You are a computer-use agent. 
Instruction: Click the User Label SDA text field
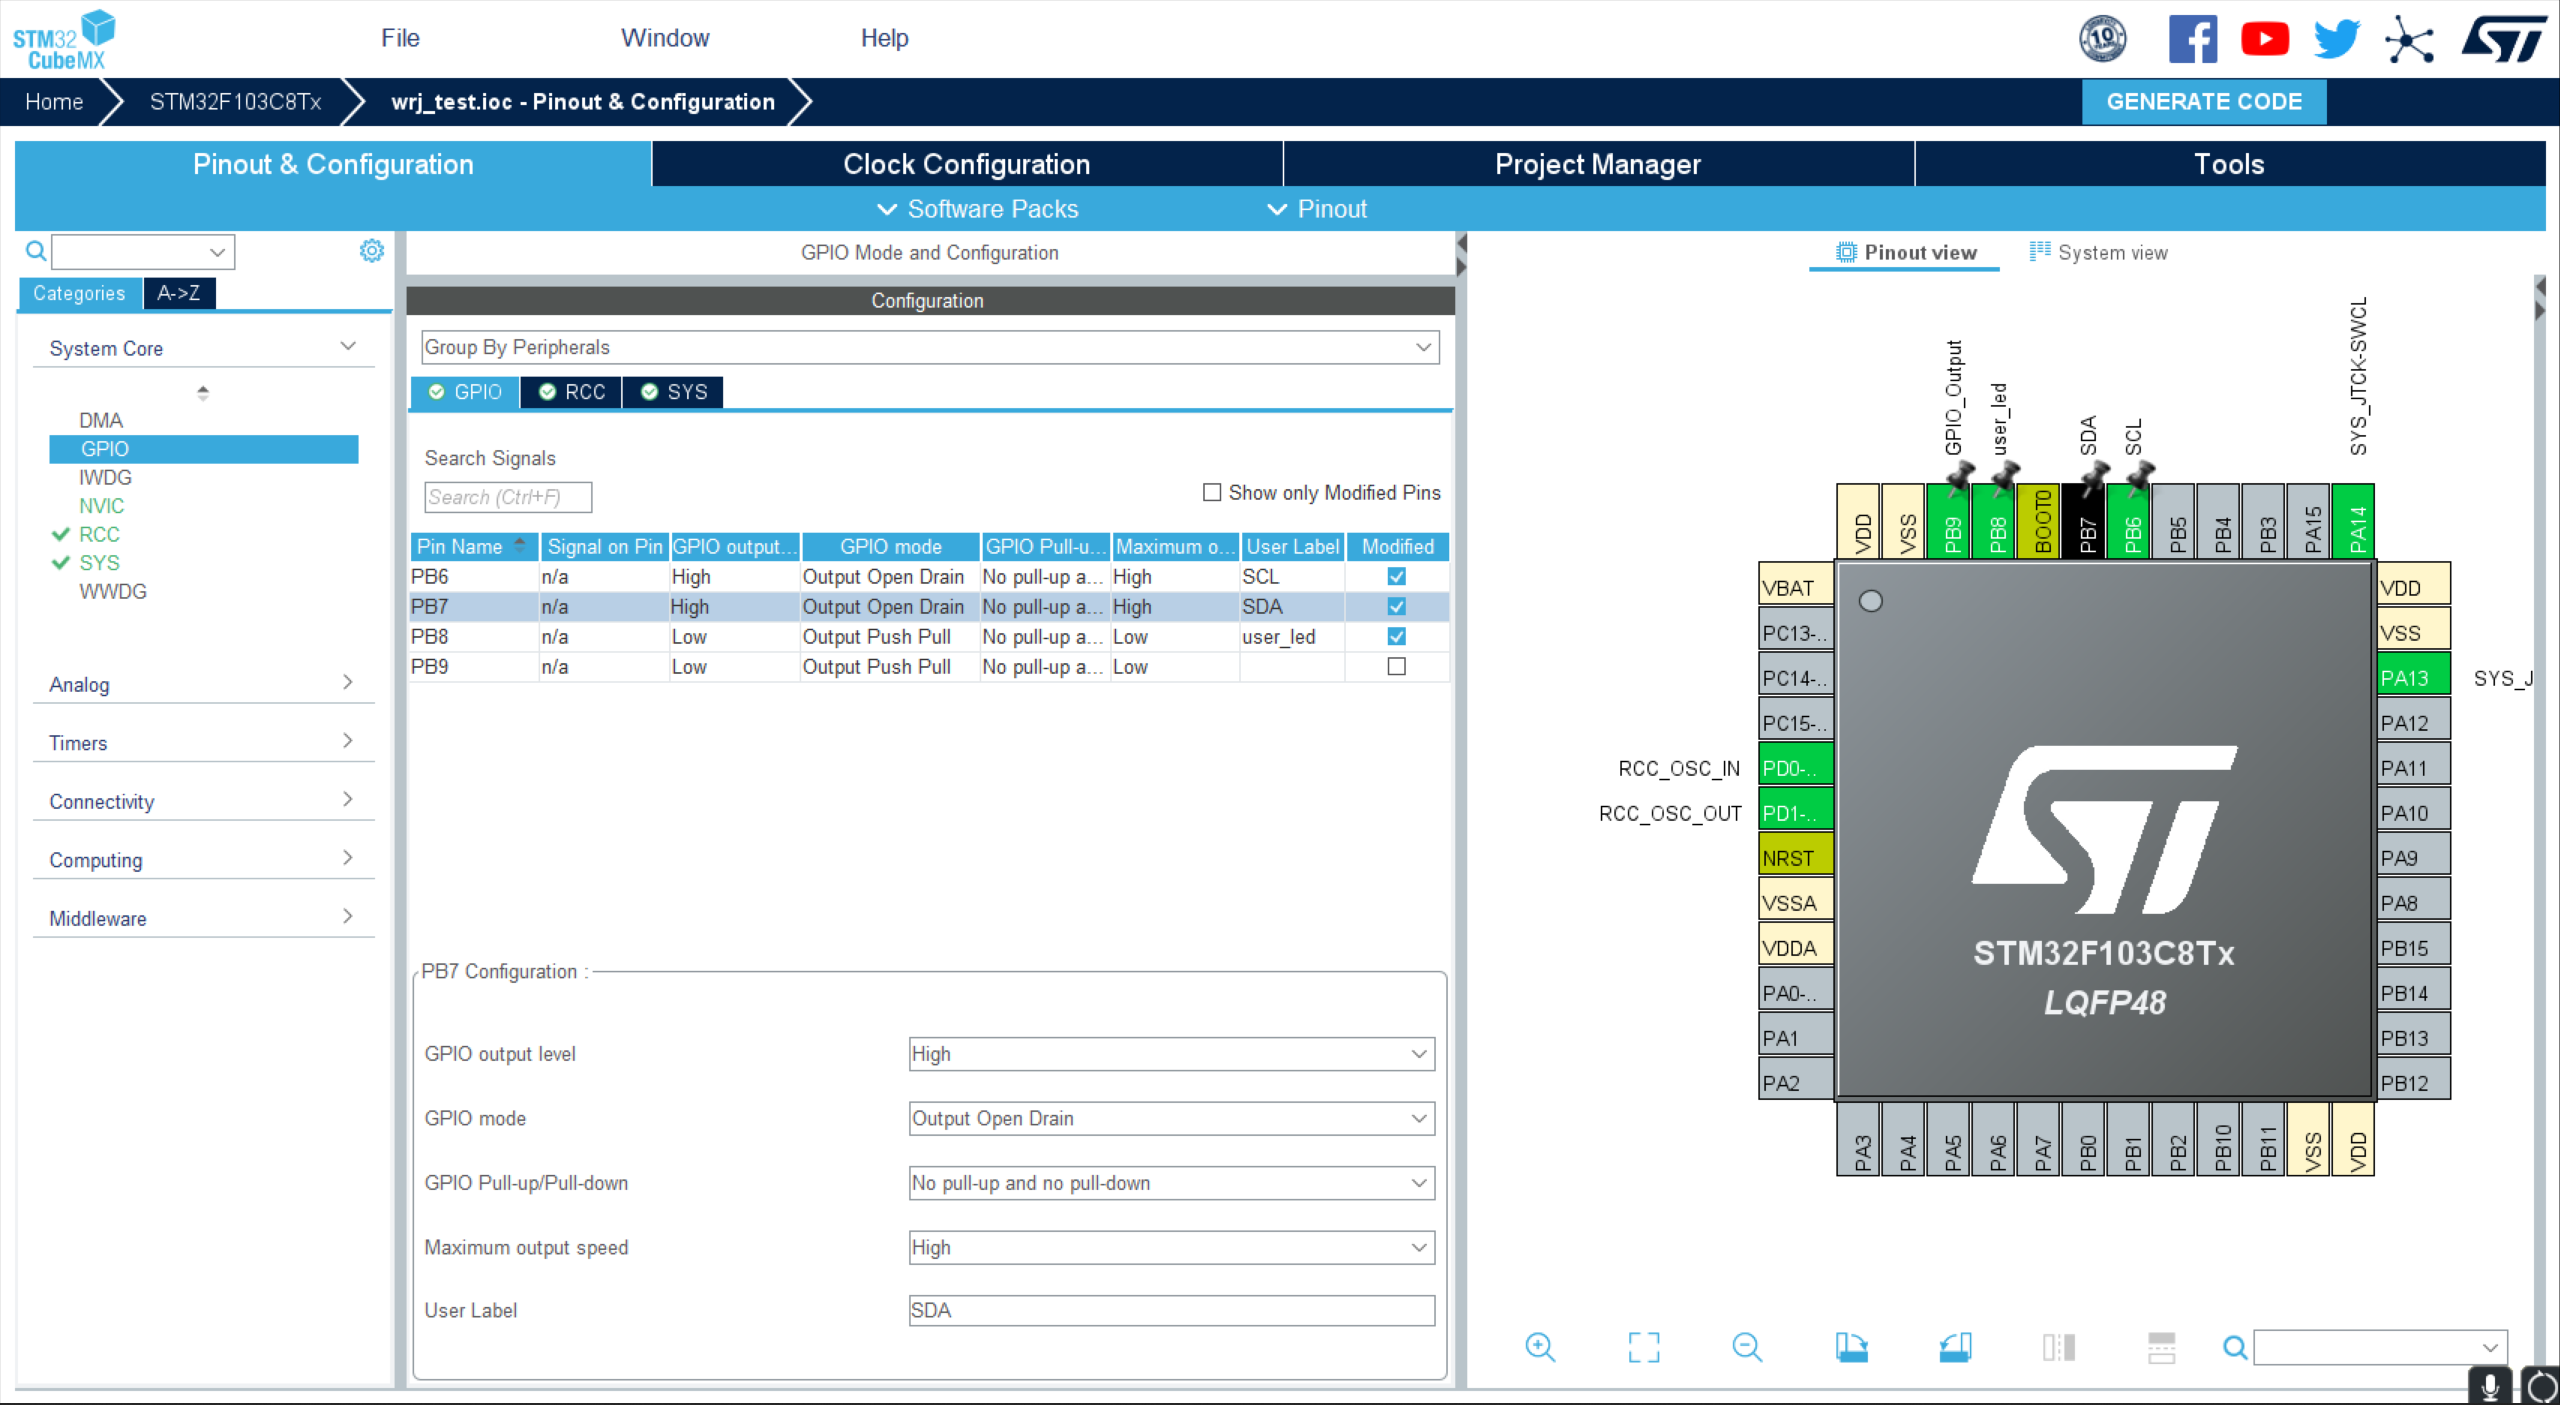(x=1172, y=1310)
